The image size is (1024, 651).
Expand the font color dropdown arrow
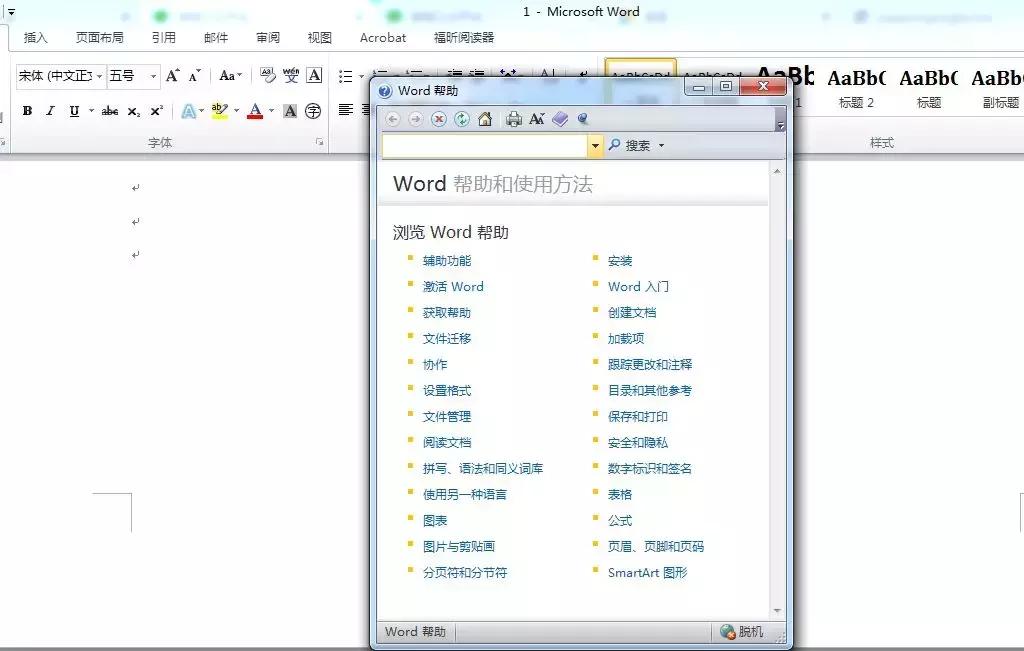[272, 112]
